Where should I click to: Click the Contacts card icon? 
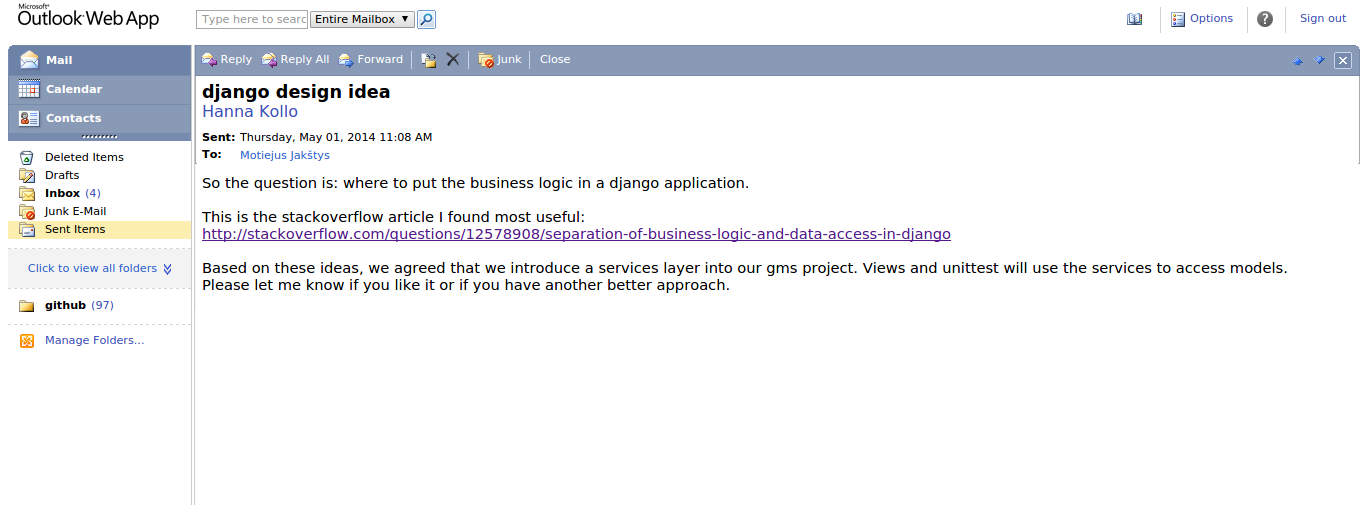point(29,118)
